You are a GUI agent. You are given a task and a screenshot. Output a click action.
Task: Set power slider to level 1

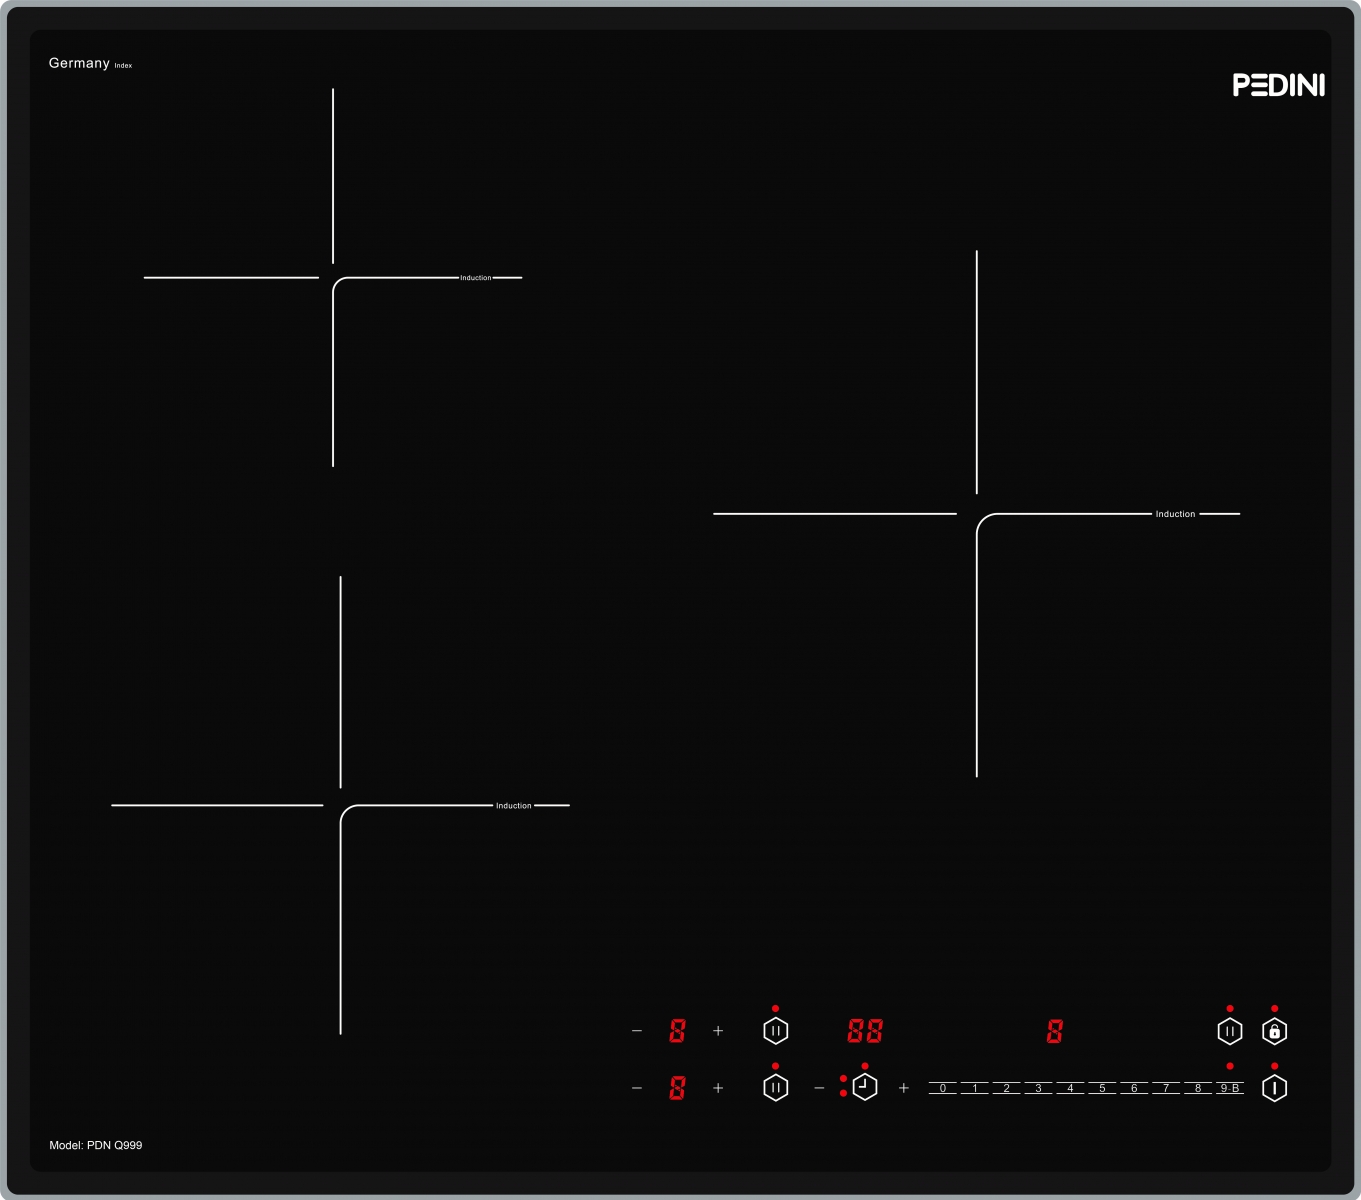point(975,1088)
